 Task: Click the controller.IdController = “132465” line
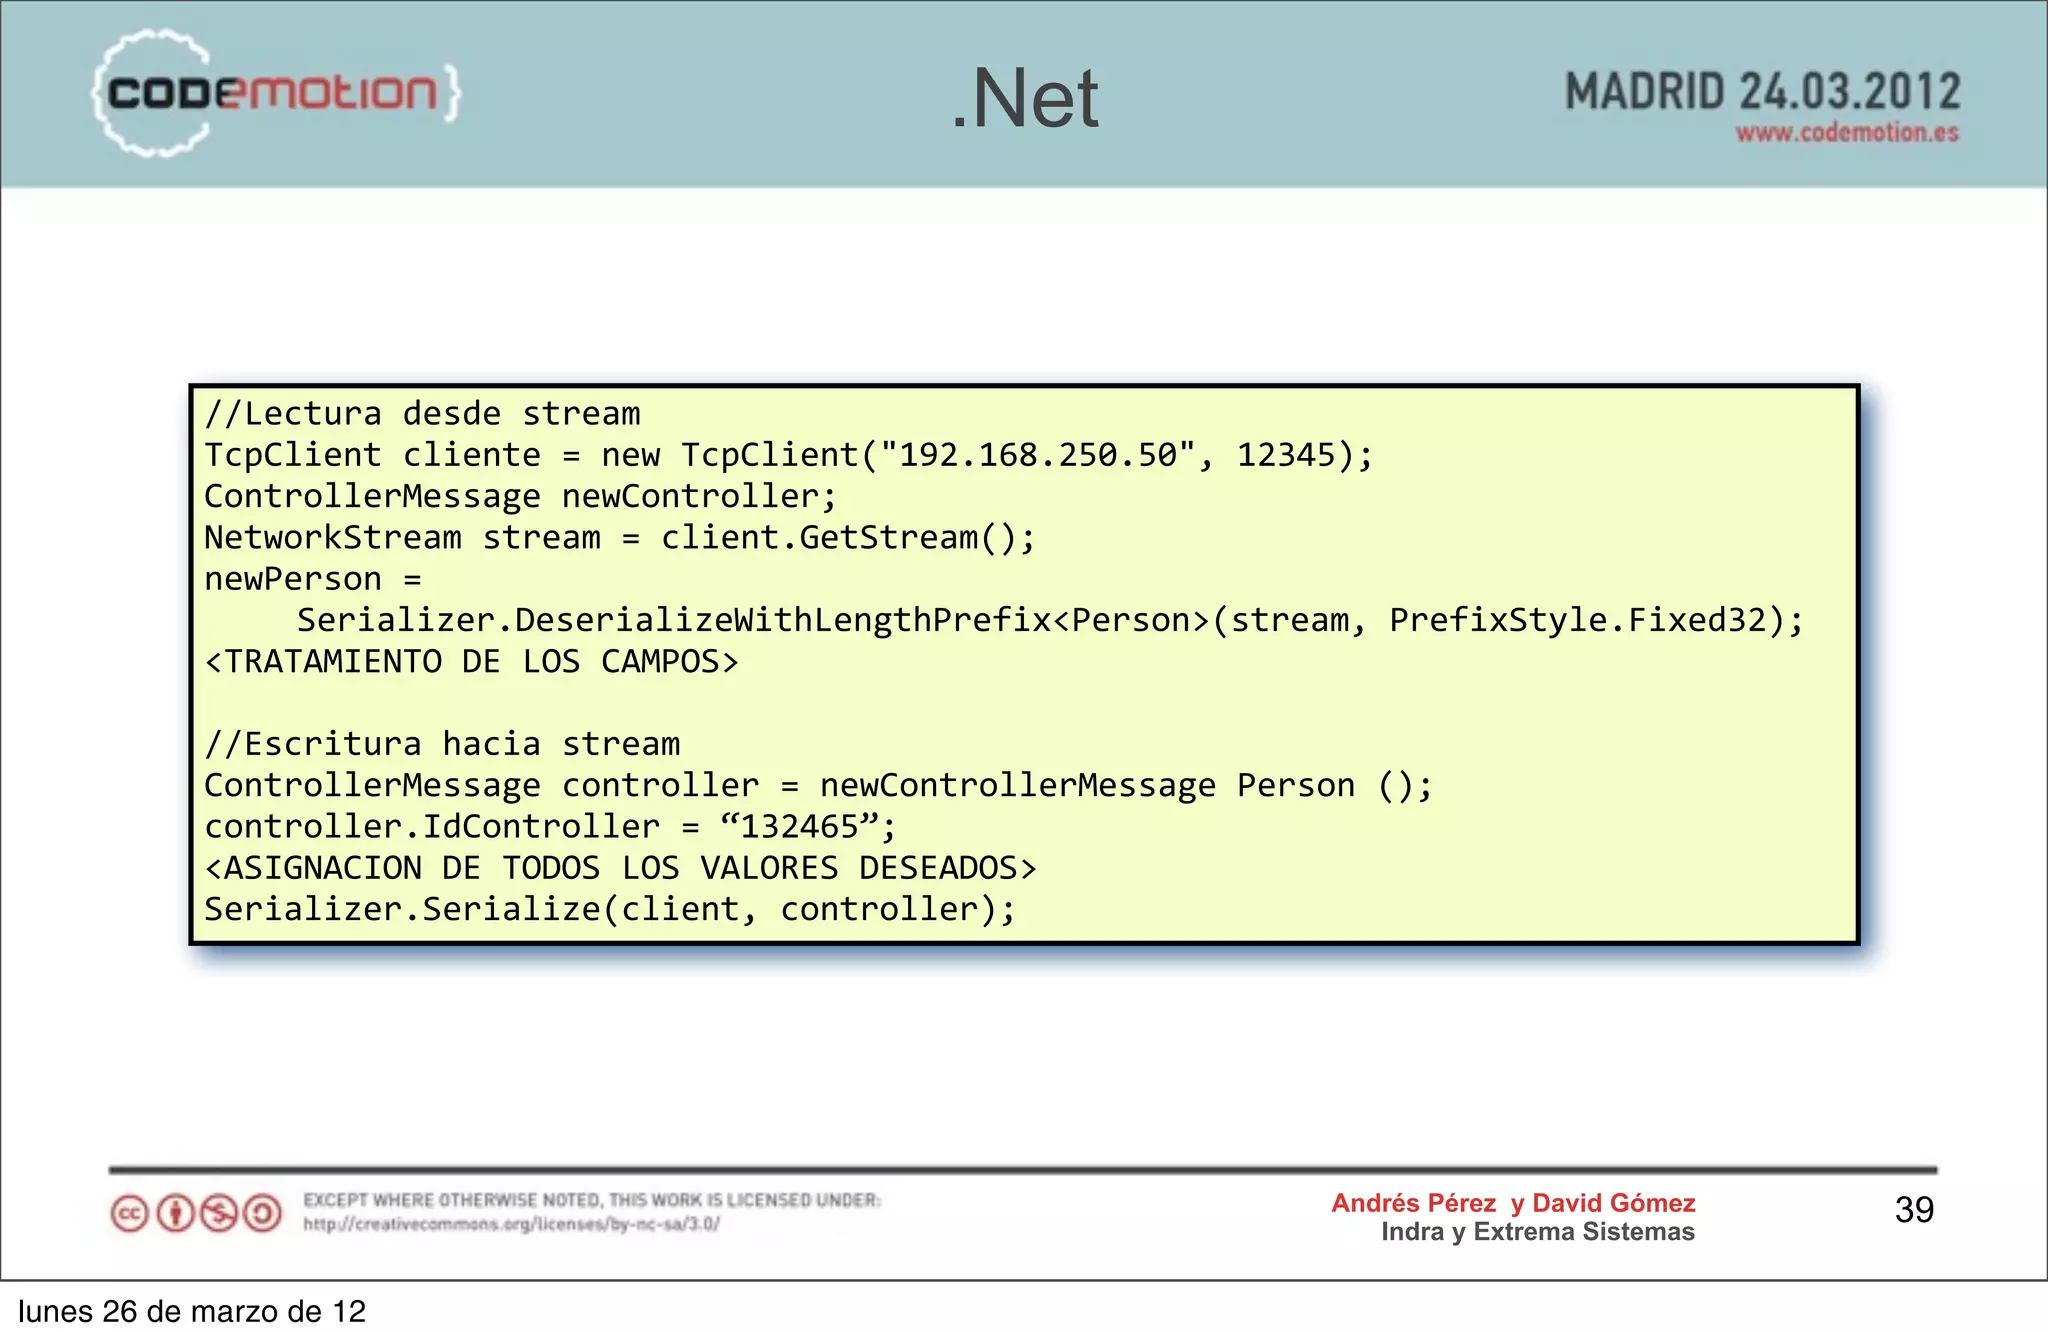tap(550, 827)
